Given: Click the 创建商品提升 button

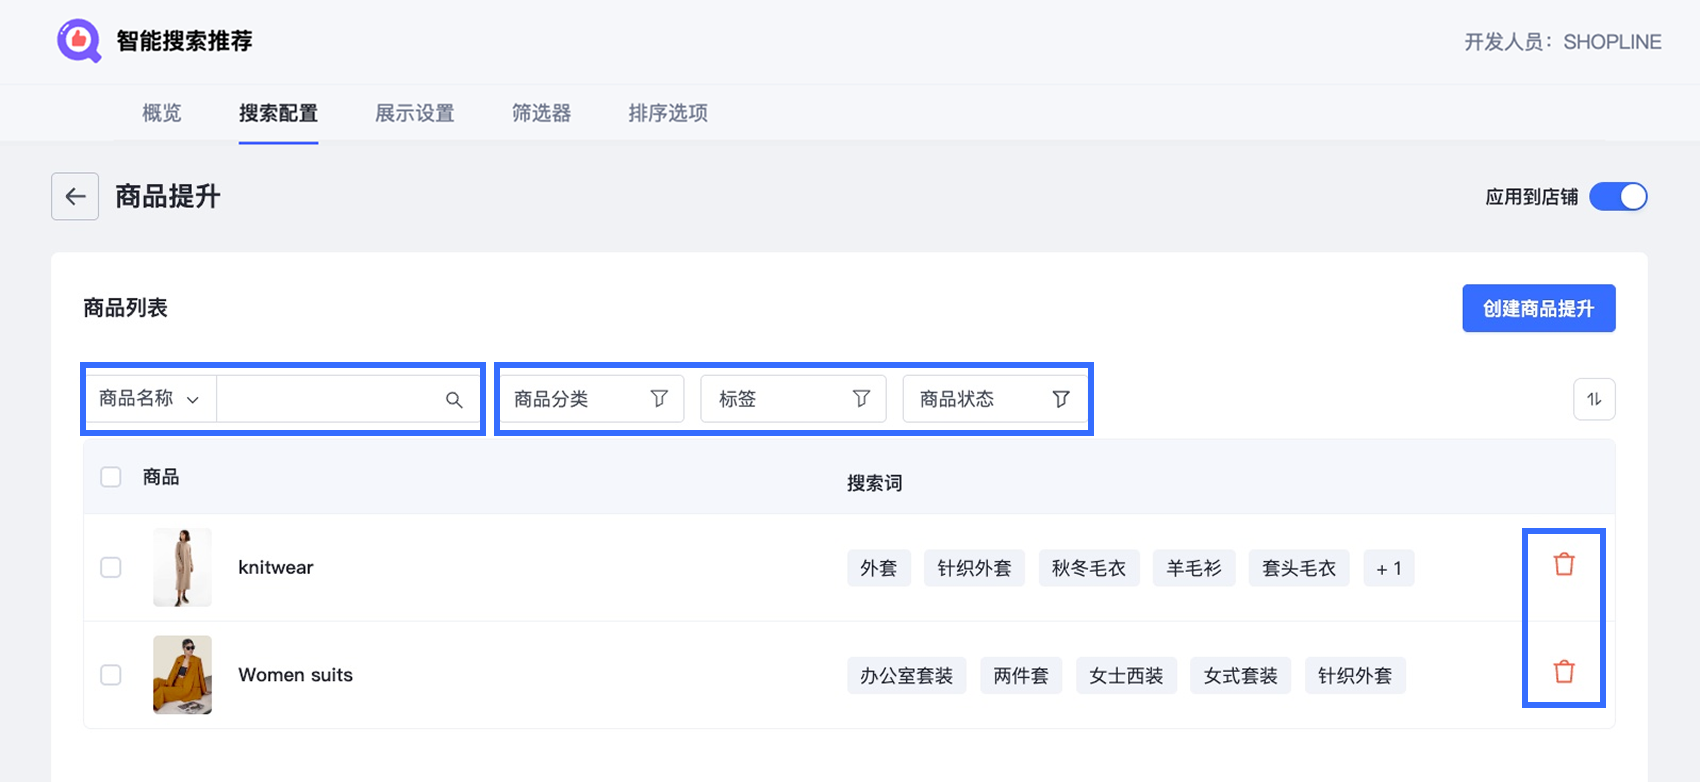Looking at the screenshot, I should tap(1538, 309).
